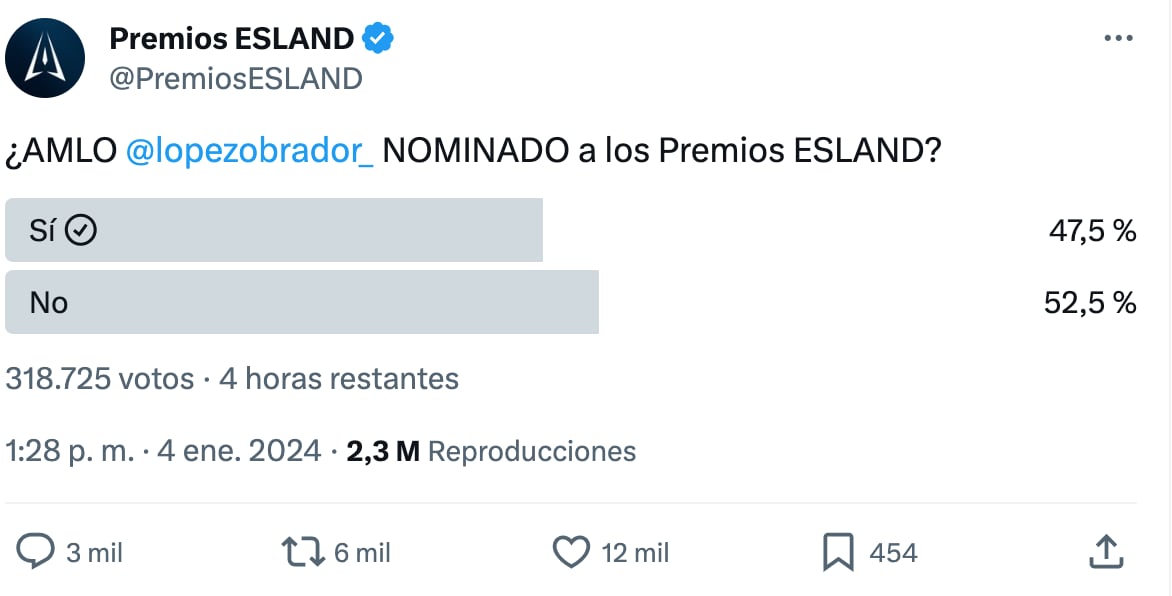Open the @PremiosESLAND handle link
Viewport: 1172px width, 596px height.
[x=235, y=78]
